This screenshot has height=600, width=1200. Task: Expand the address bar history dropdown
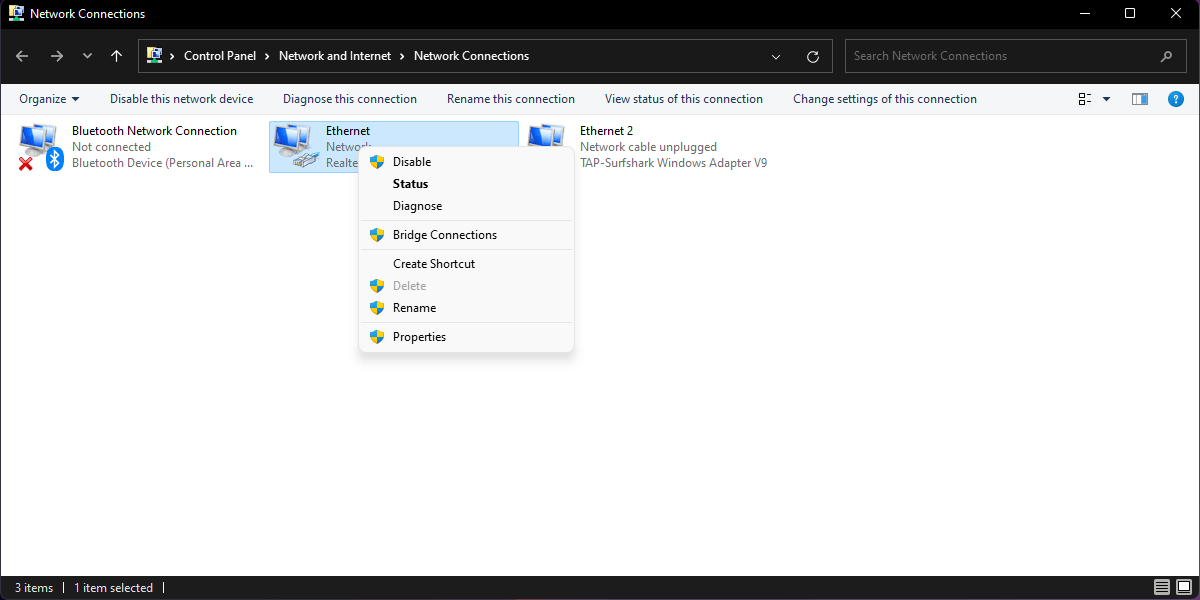pyautogui.click(x=777, y=56)
